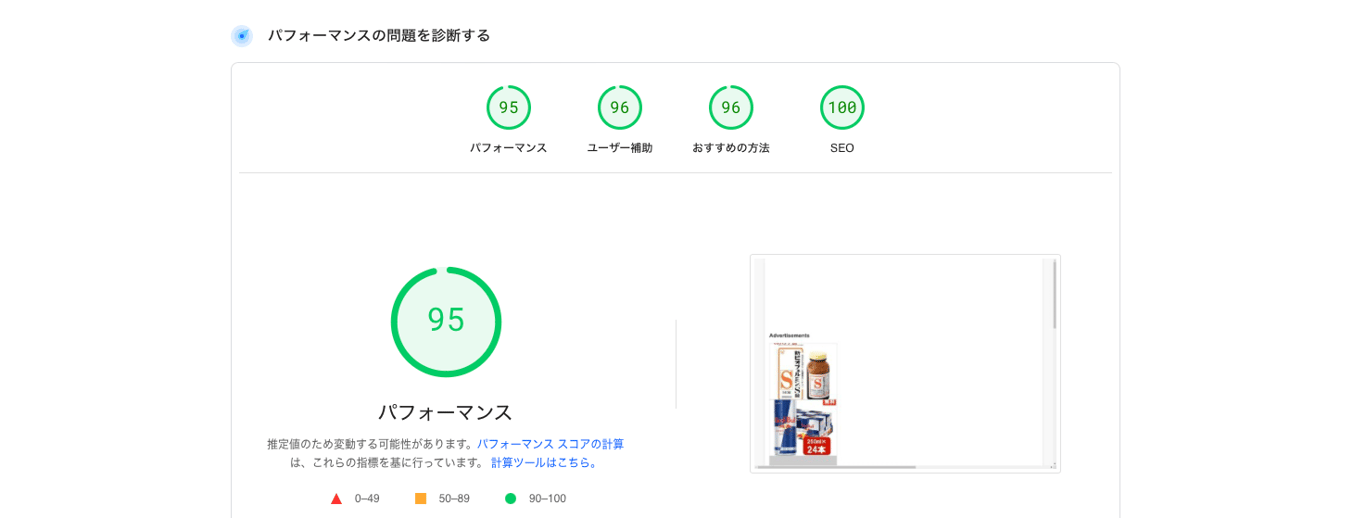Select the ユーザー補助 score gauge 96
Viewport: 1366px width, 518px height.
[x=620, y=108]
